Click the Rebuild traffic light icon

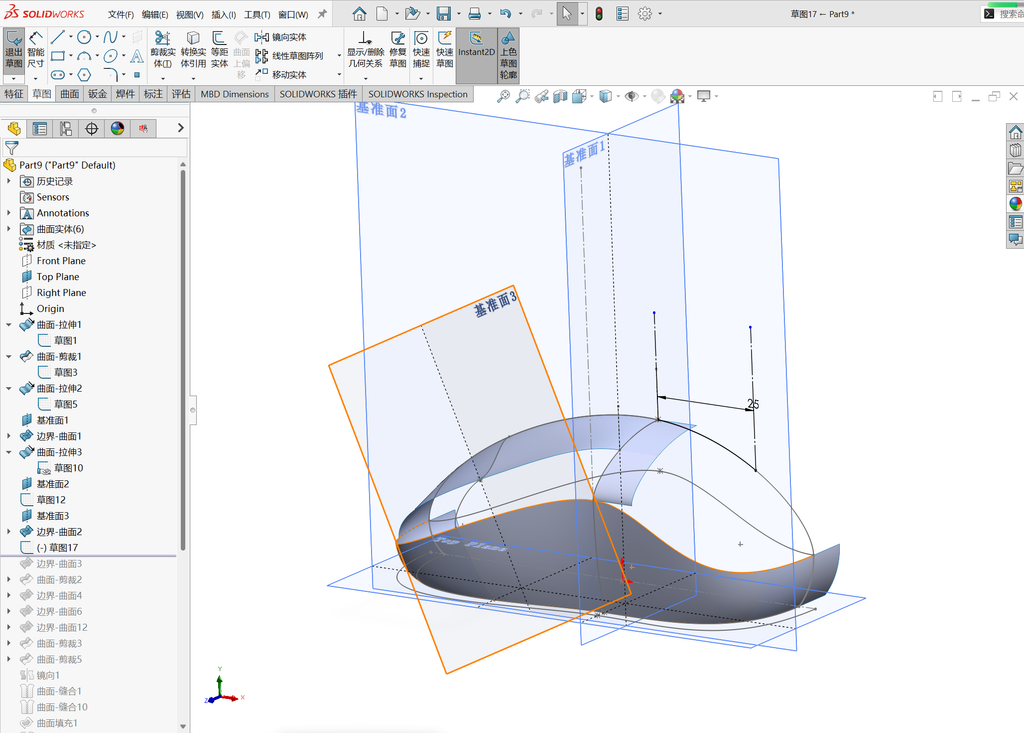click(599, 14)
